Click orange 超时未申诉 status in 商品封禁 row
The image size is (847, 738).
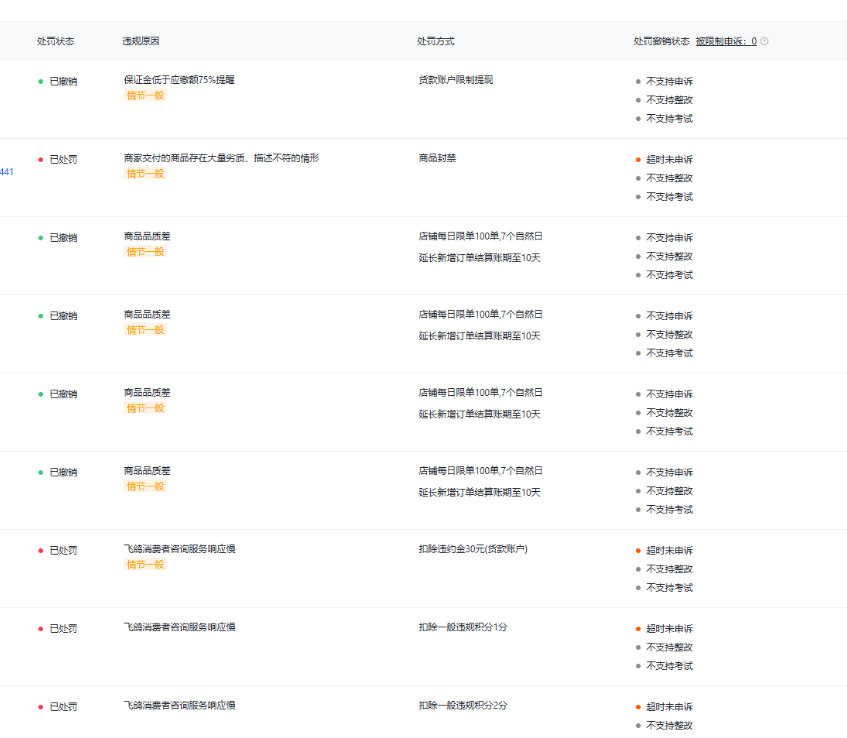[x=669, y=160]
